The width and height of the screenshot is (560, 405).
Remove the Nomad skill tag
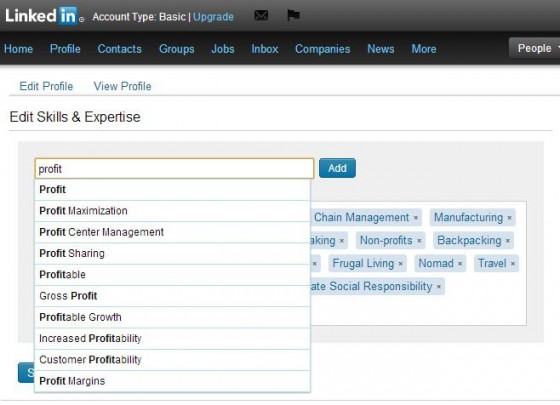point(460,264)
